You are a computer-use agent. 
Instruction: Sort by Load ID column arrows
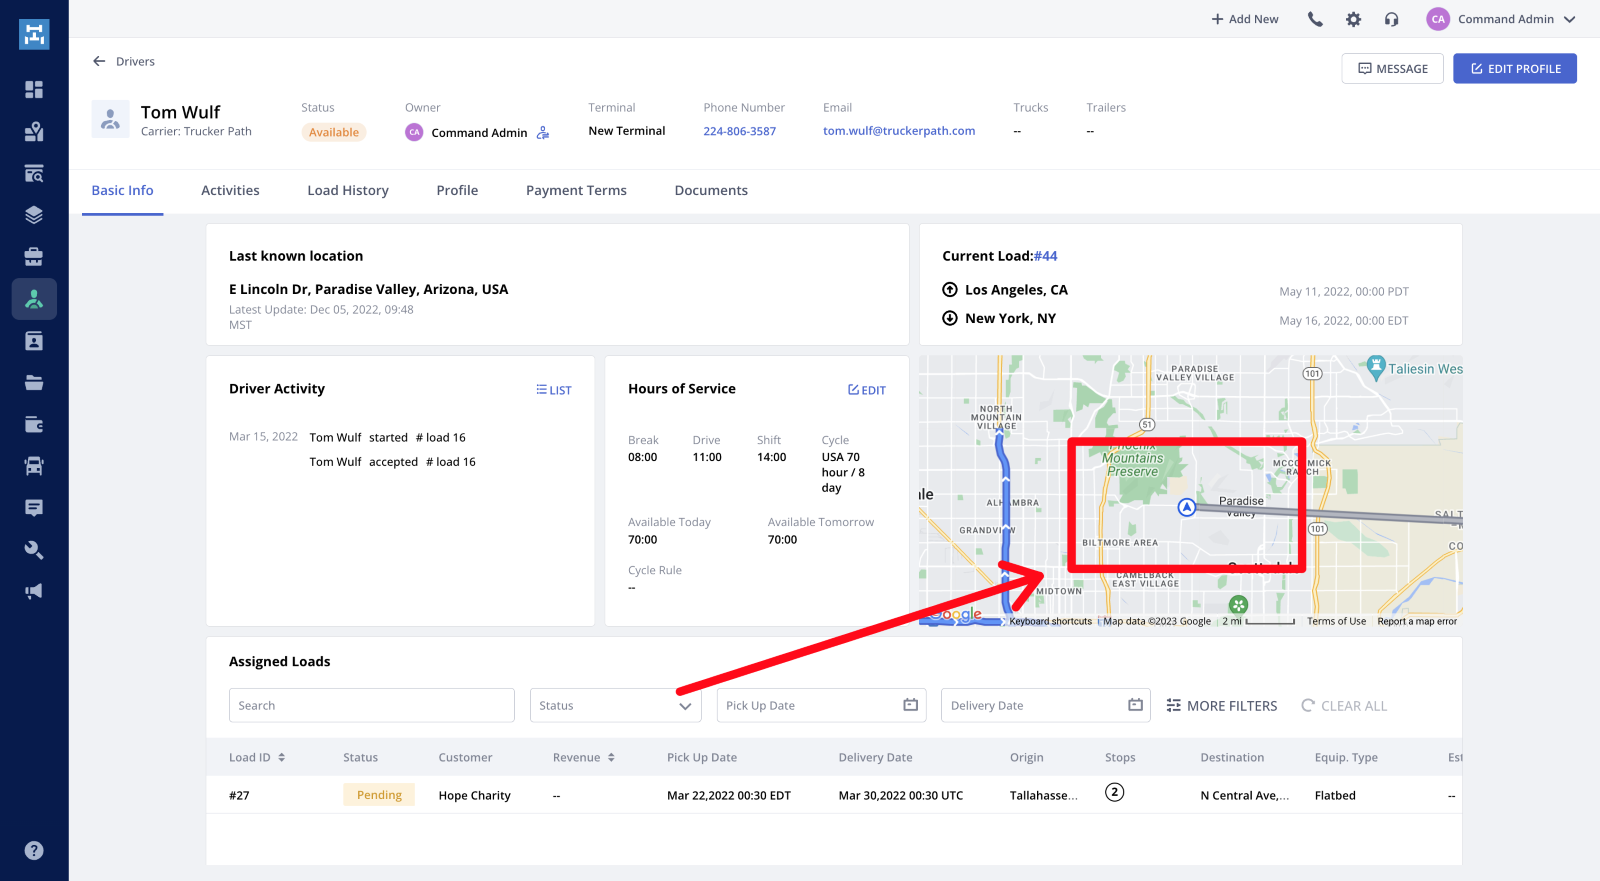[282, 757]
